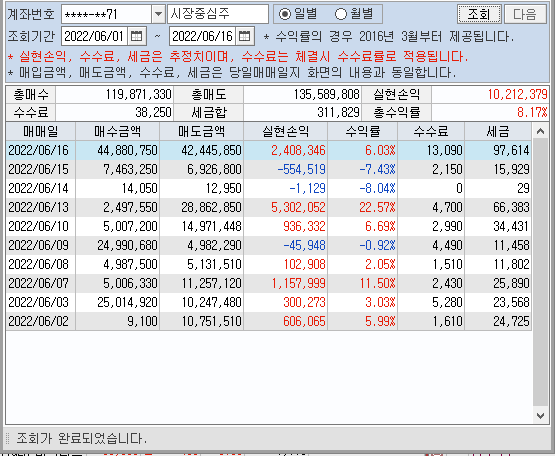This screenshot has height=456, width=555.
Task: Select the 월별 monthly radio button
Action: click(x=341, y=14)
